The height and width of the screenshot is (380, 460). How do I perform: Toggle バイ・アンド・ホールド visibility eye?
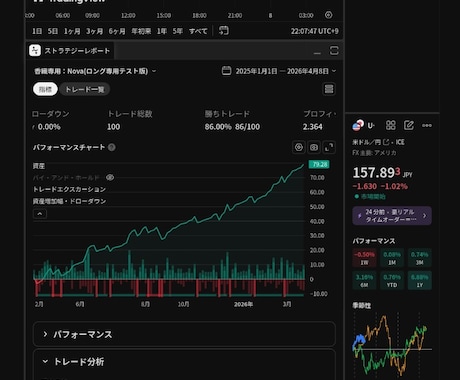tap(110, 177)
